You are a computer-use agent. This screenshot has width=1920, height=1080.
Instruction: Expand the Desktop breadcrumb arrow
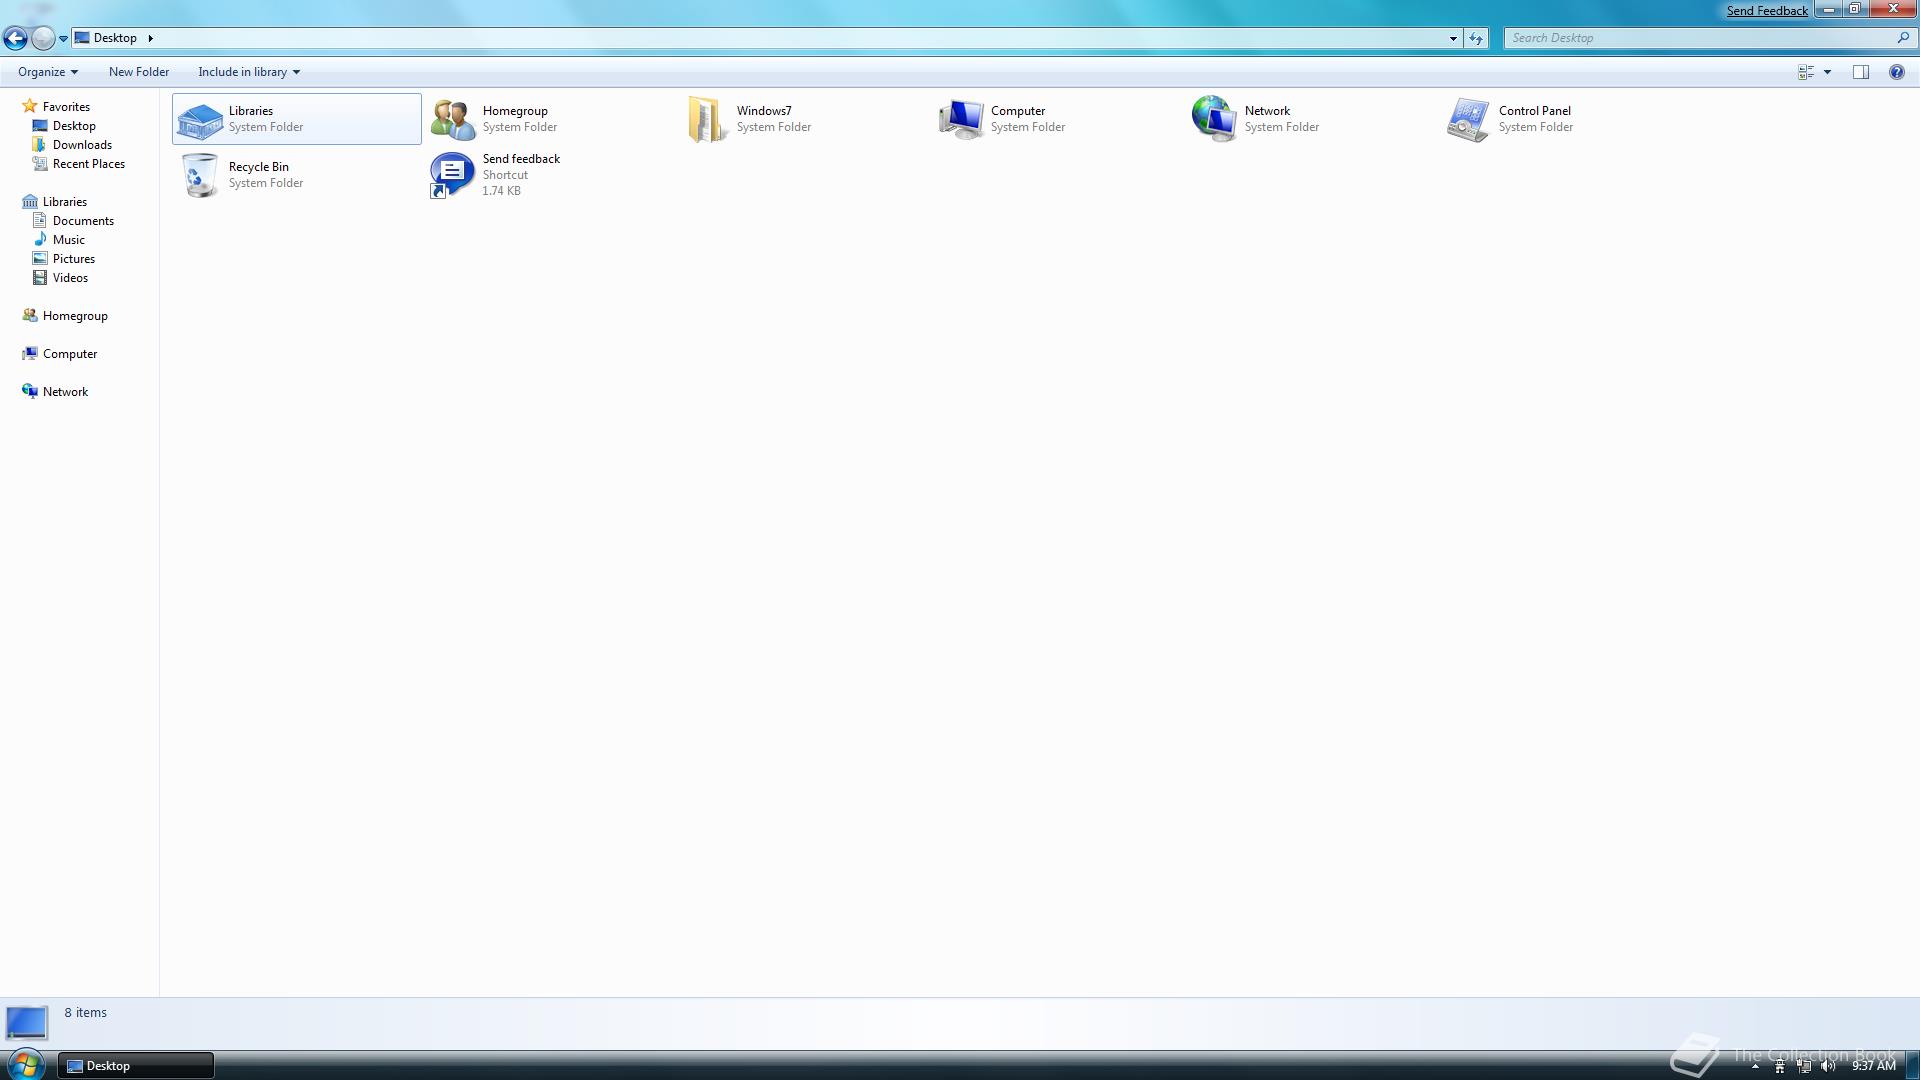point(150,38)
